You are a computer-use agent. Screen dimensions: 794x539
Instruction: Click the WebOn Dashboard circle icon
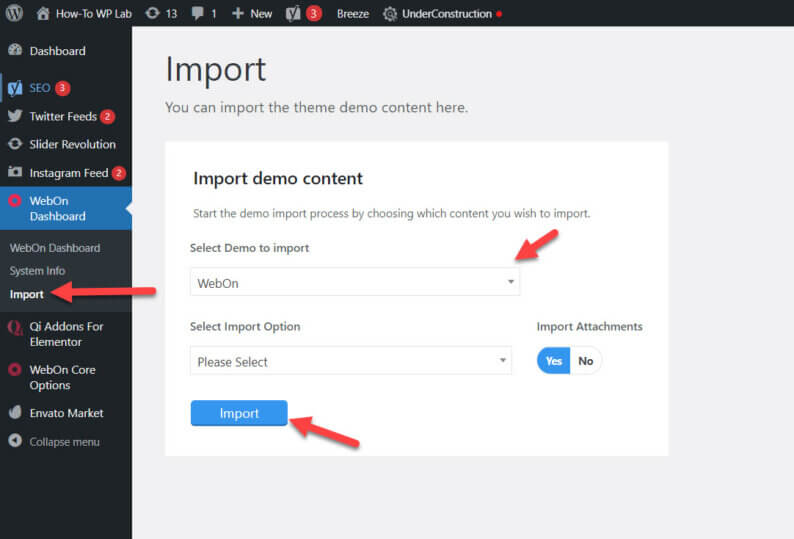pos(15,201)
